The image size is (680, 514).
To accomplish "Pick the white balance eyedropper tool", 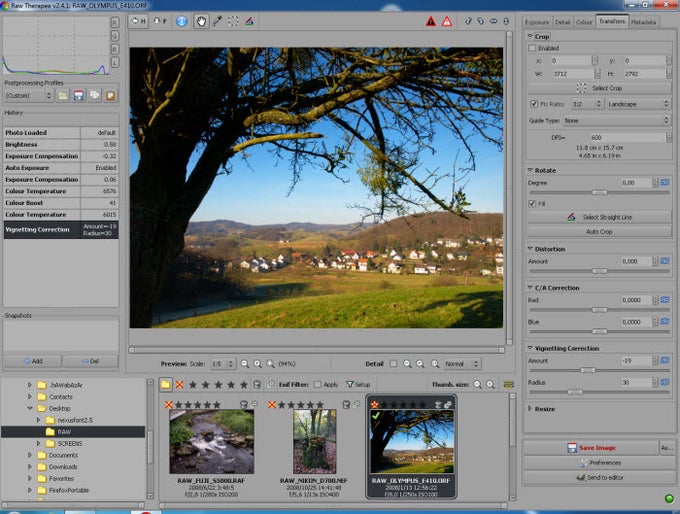I will pos(217,20).
